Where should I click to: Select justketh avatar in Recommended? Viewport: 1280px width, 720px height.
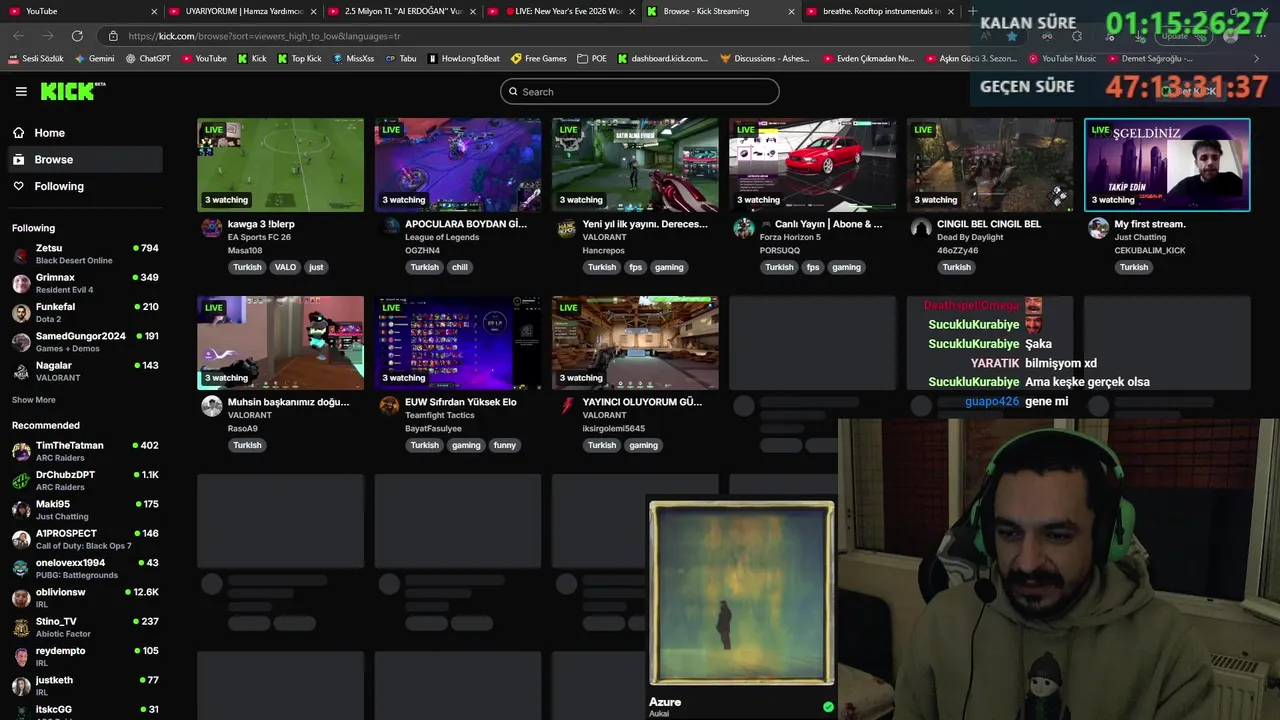[x=21, y=686]
